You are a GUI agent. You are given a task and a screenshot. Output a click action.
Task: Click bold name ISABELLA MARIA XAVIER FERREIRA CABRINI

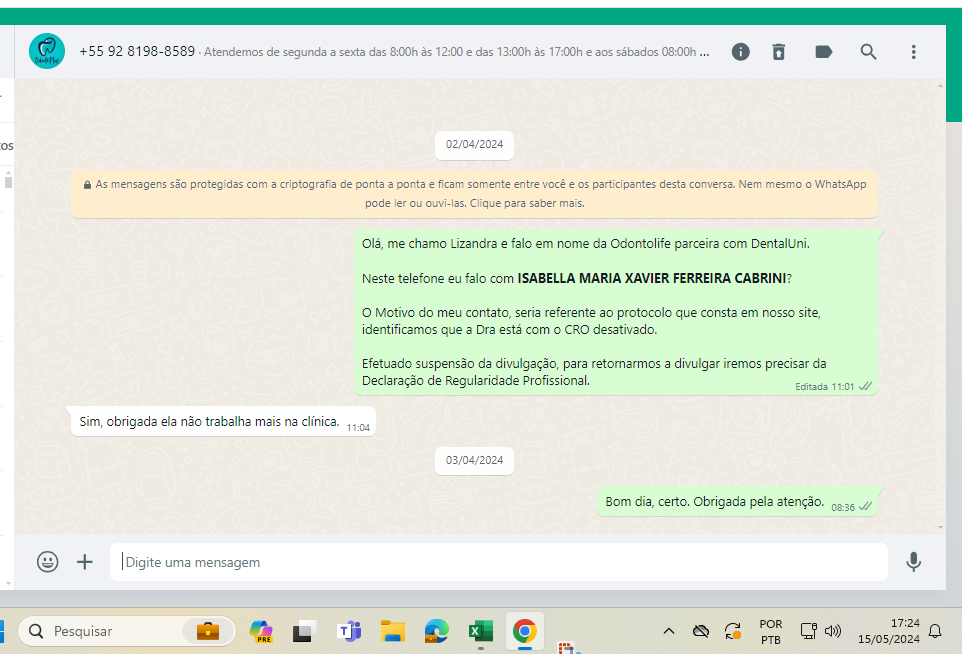coord(652,279)
